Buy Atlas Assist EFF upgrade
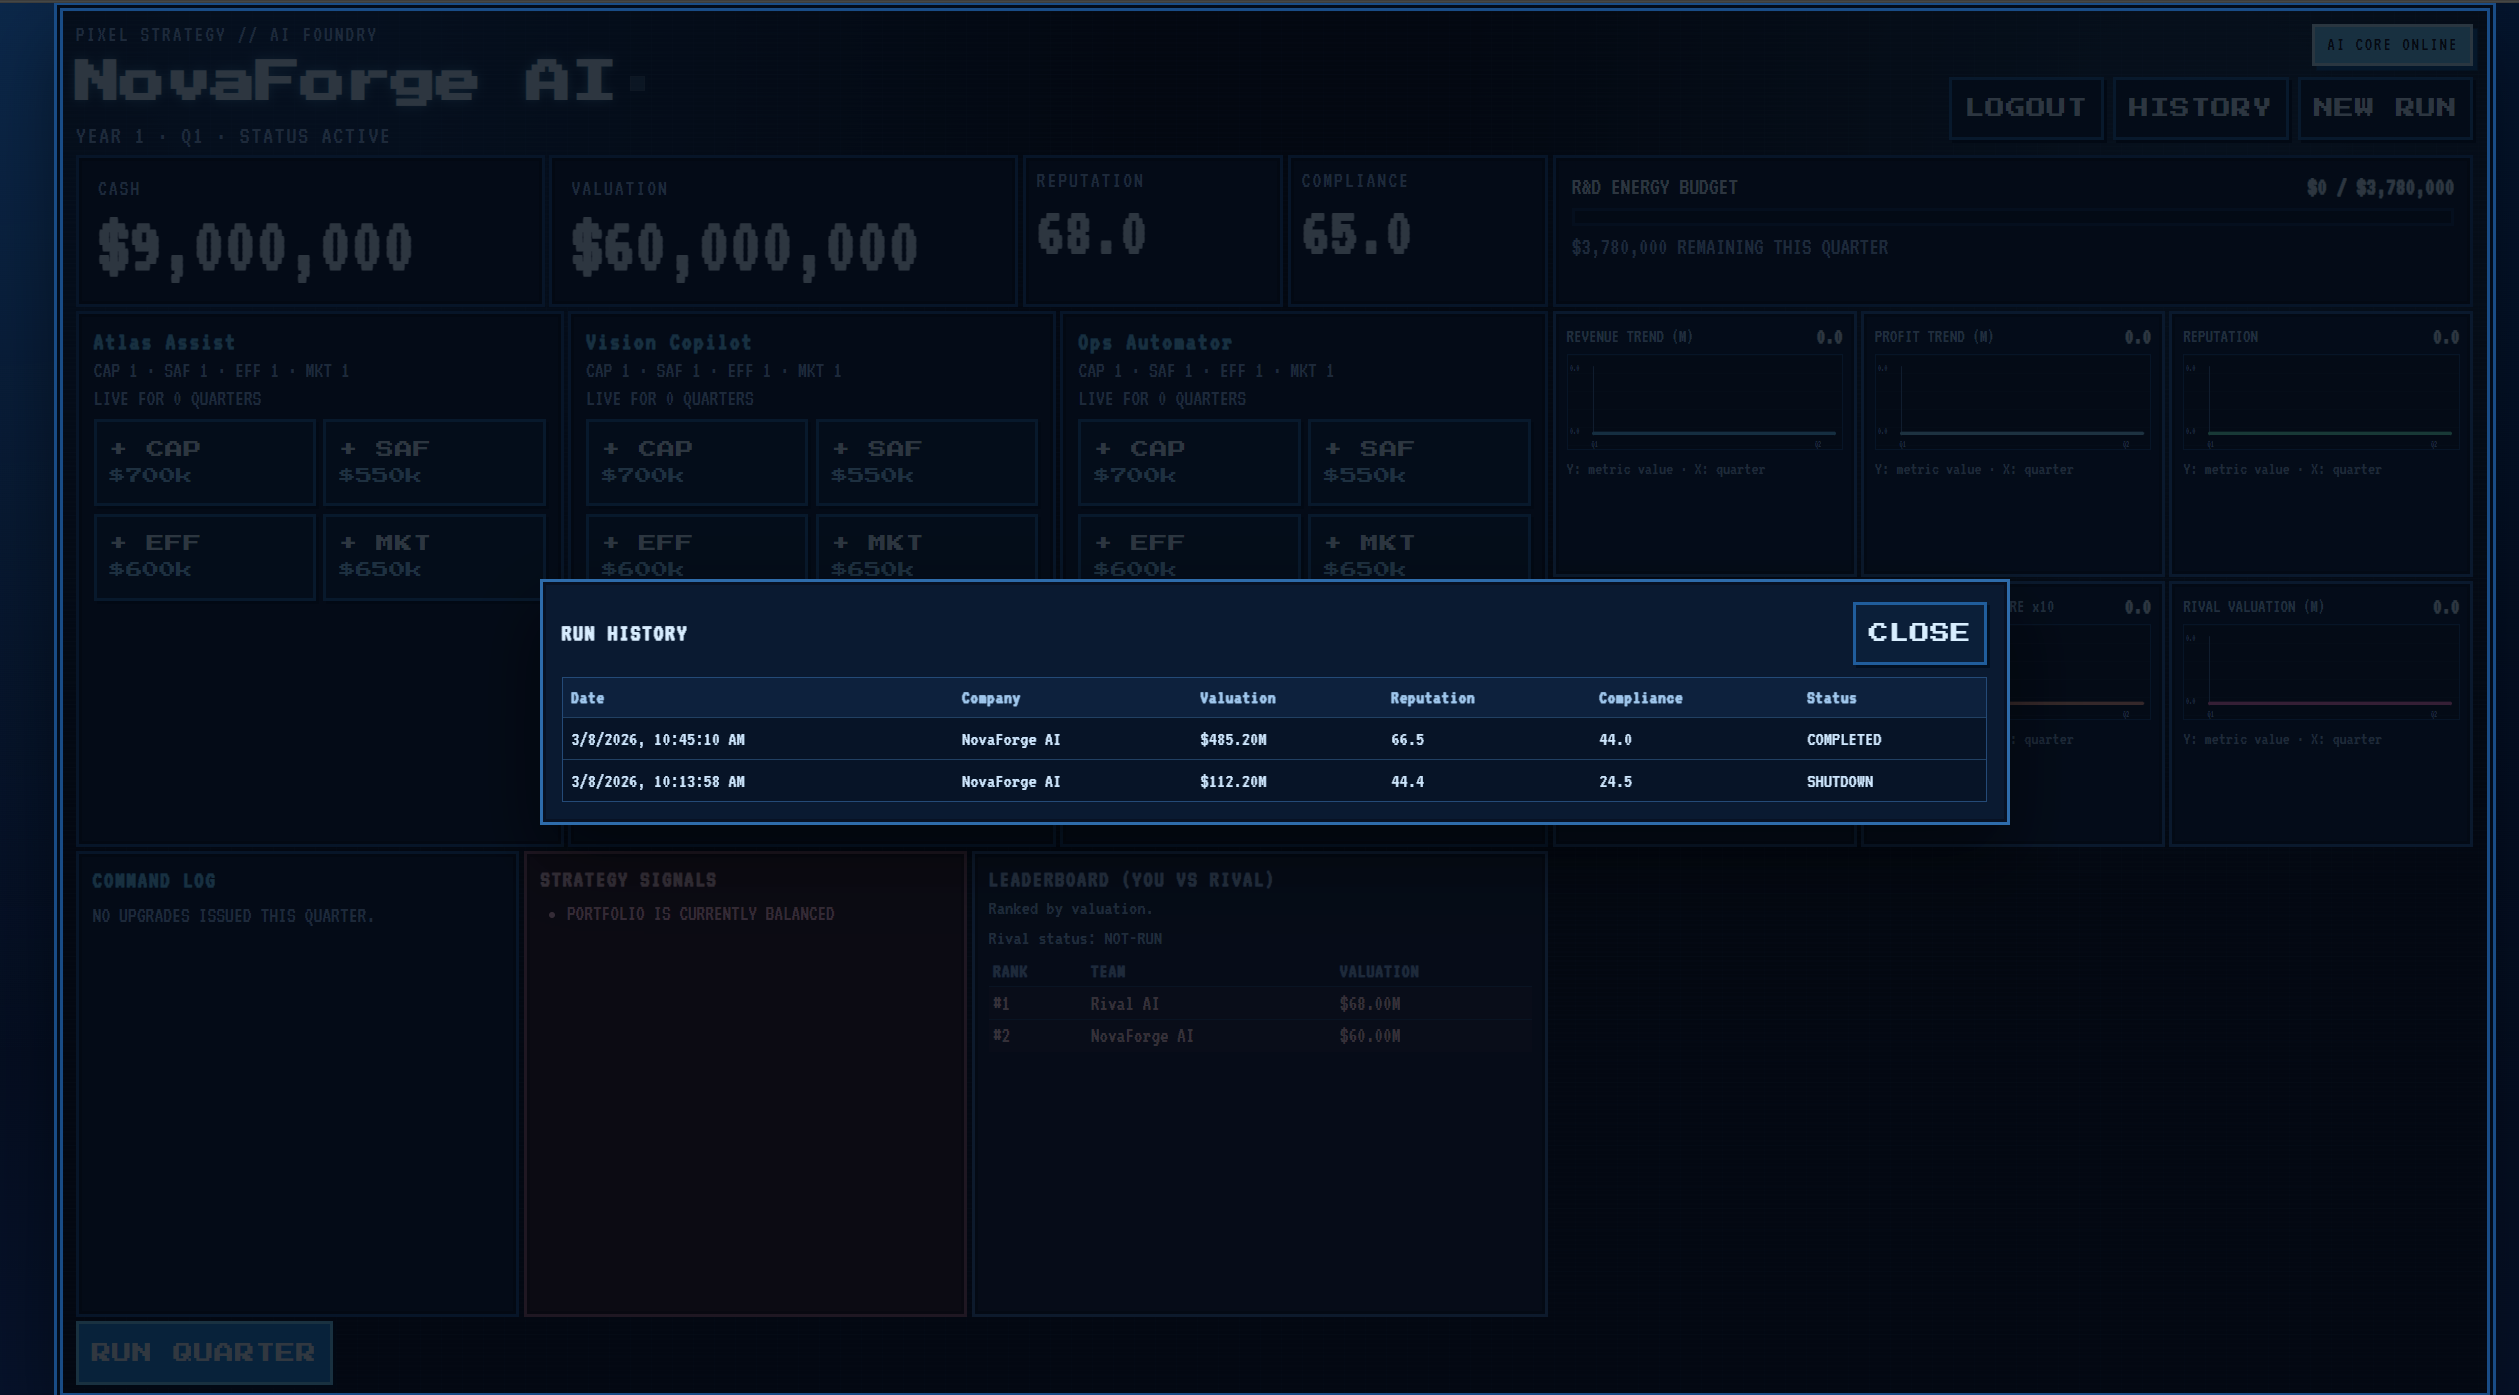 pos(204,556)
